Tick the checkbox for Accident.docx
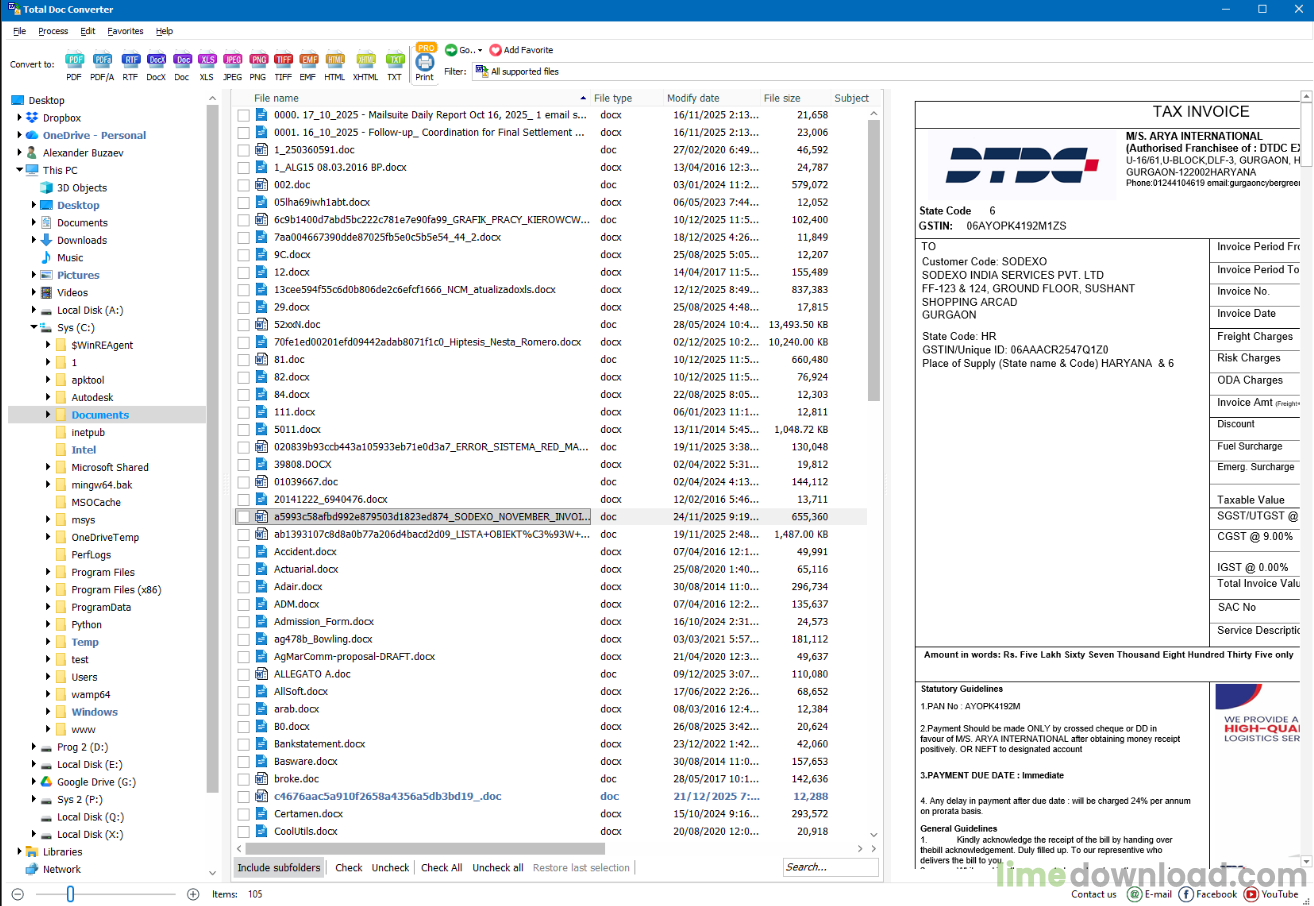This screenshot has width=1314, height=906. [244, 552]
